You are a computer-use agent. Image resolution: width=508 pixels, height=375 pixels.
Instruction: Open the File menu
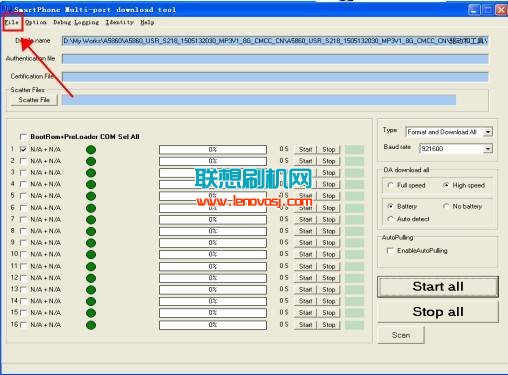click(12, 22)
